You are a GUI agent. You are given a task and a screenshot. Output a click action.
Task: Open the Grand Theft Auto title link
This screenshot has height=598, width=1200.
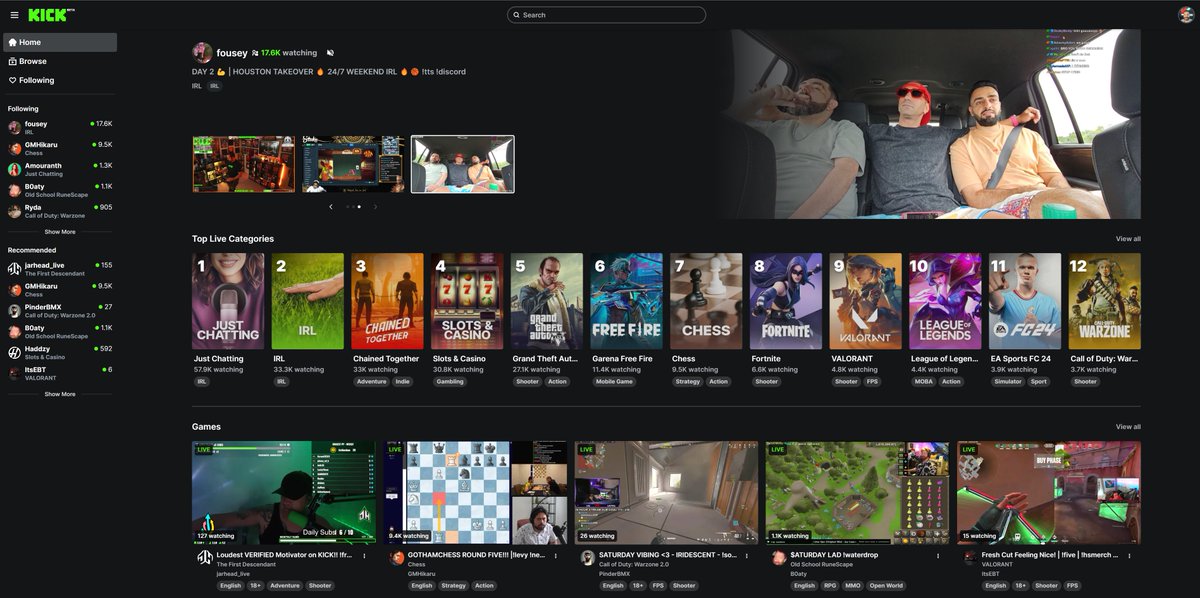[545, 359]
